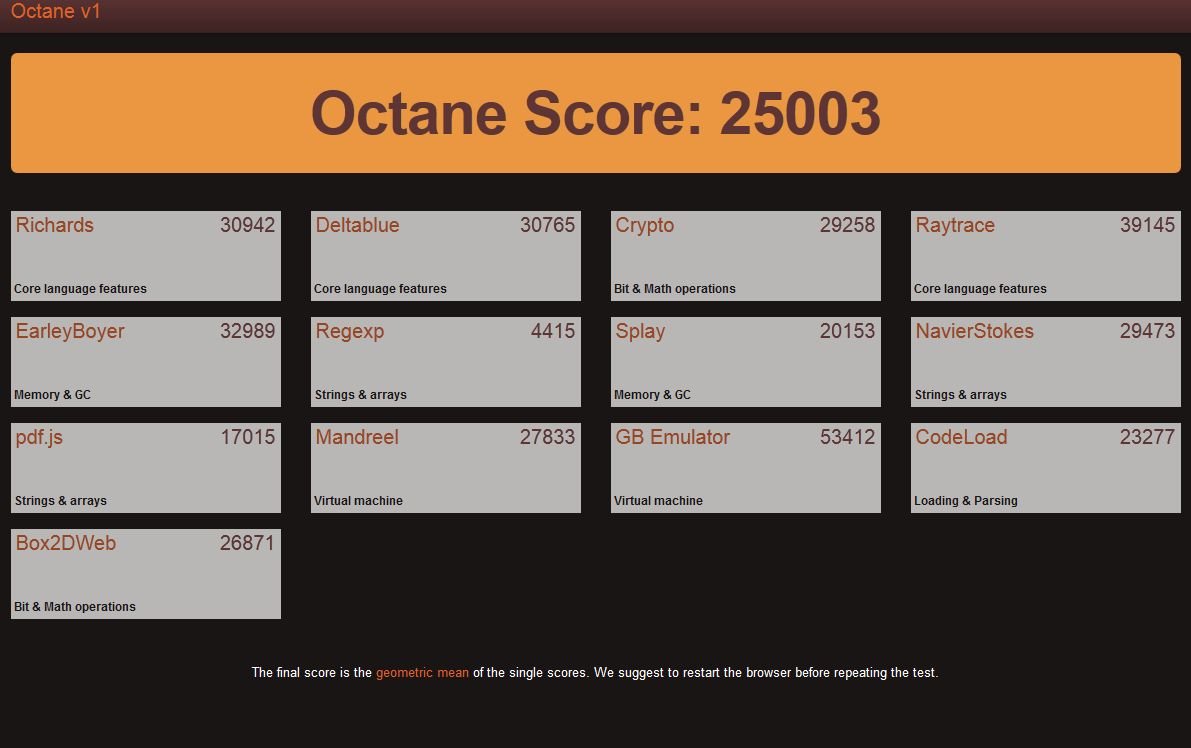
Task: Open the Raytrace benchmark link
Action: (955, 225)
